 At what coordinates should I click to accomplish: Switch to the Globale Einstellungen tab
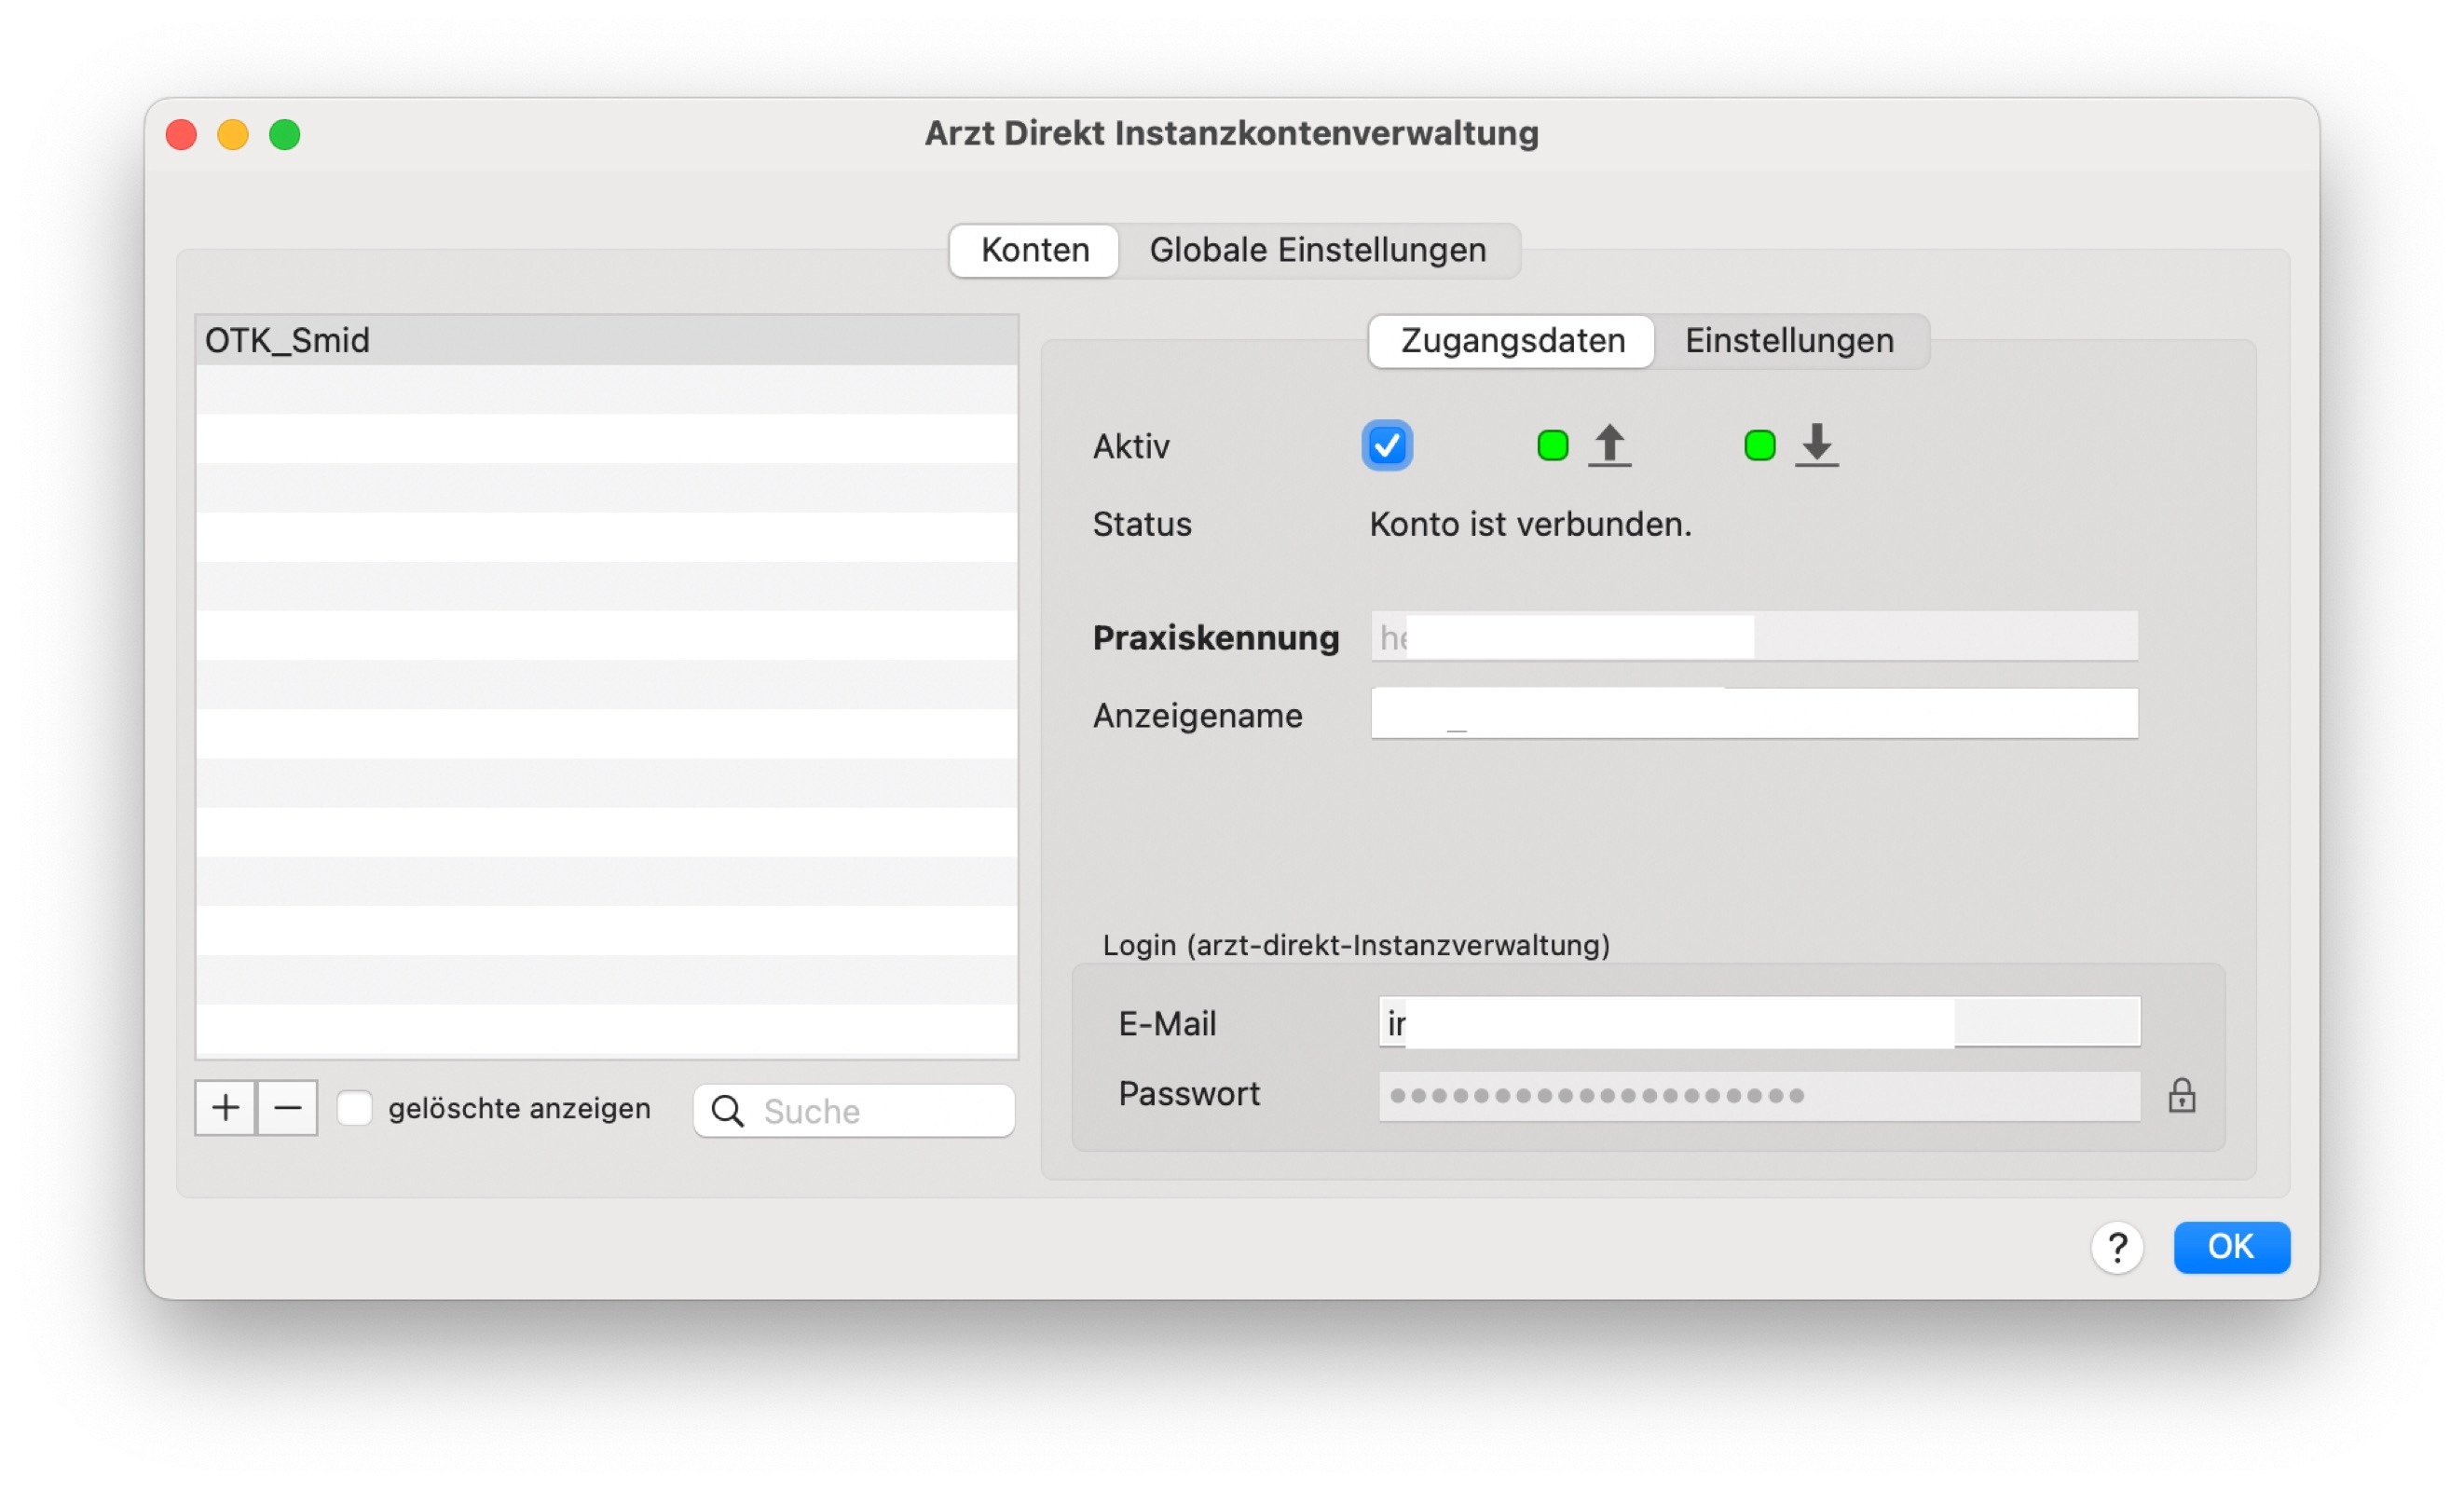pos(1318,250)
